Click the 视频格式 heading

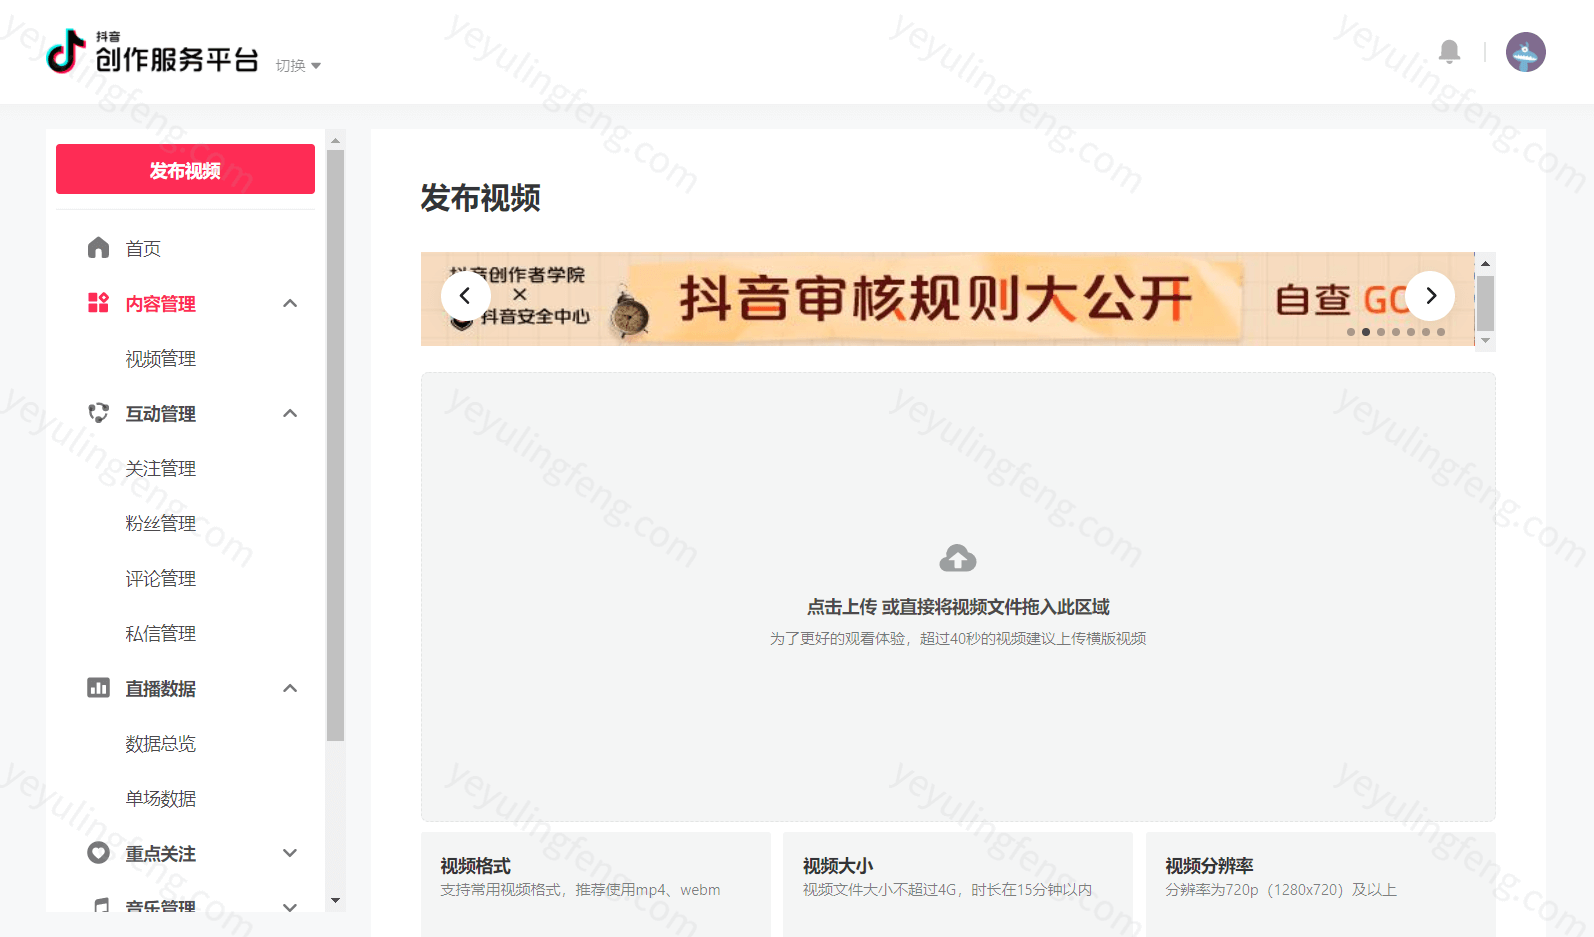click(476, 865)
